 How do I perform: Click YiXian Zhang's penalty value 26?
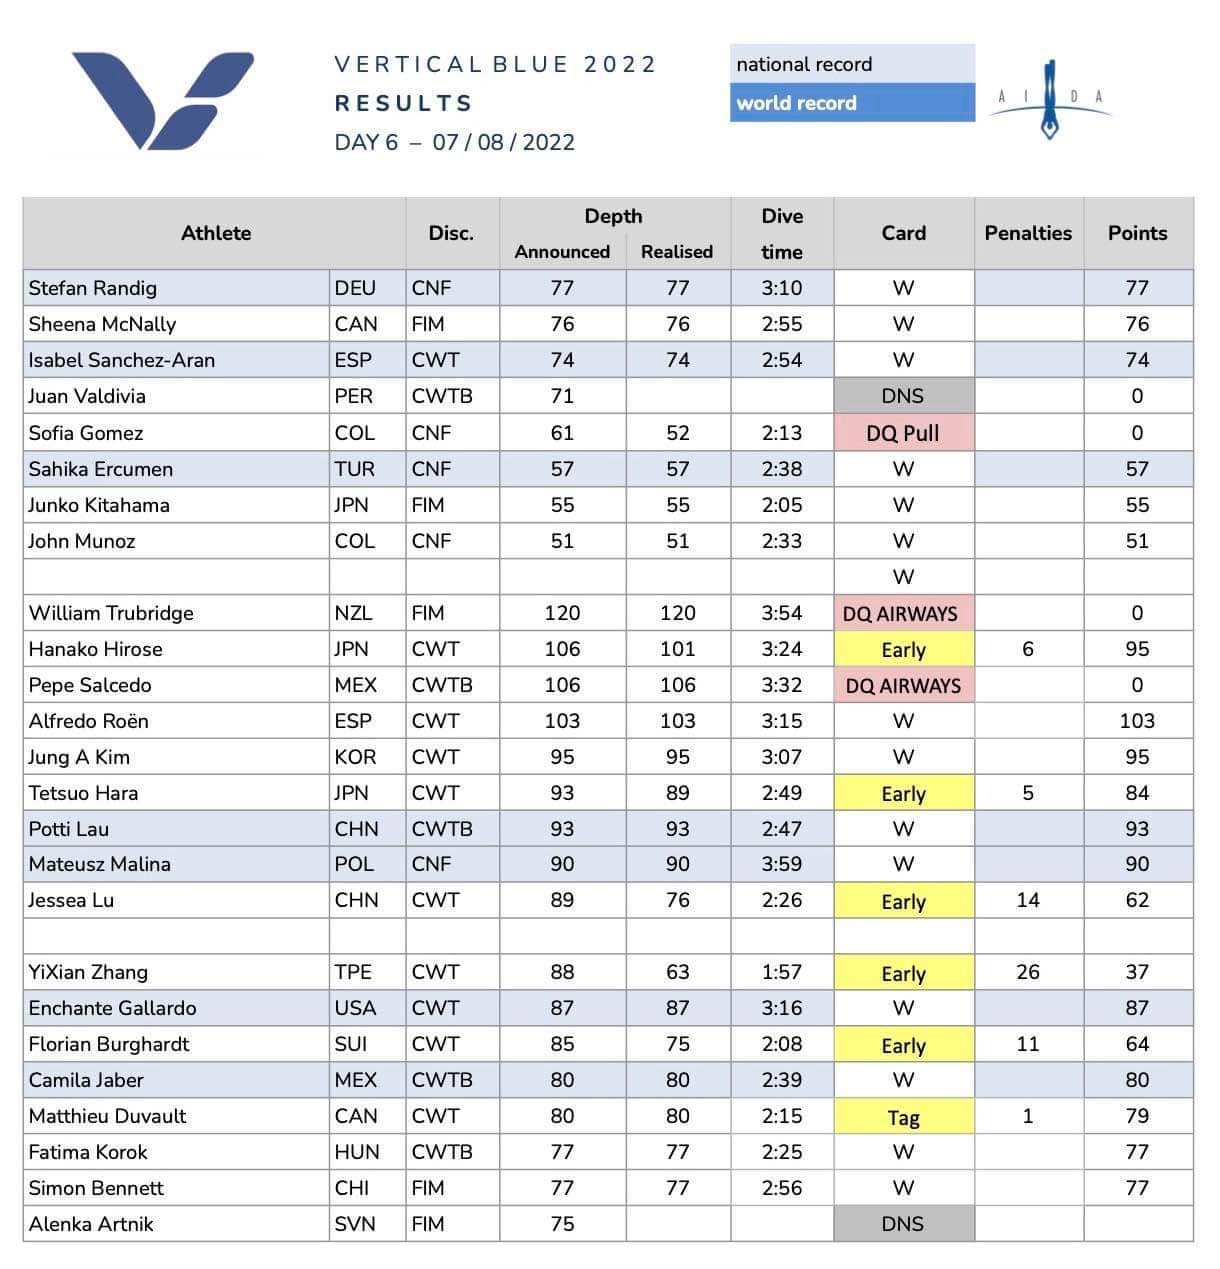pyautogui.click(x=1028, y=972)
